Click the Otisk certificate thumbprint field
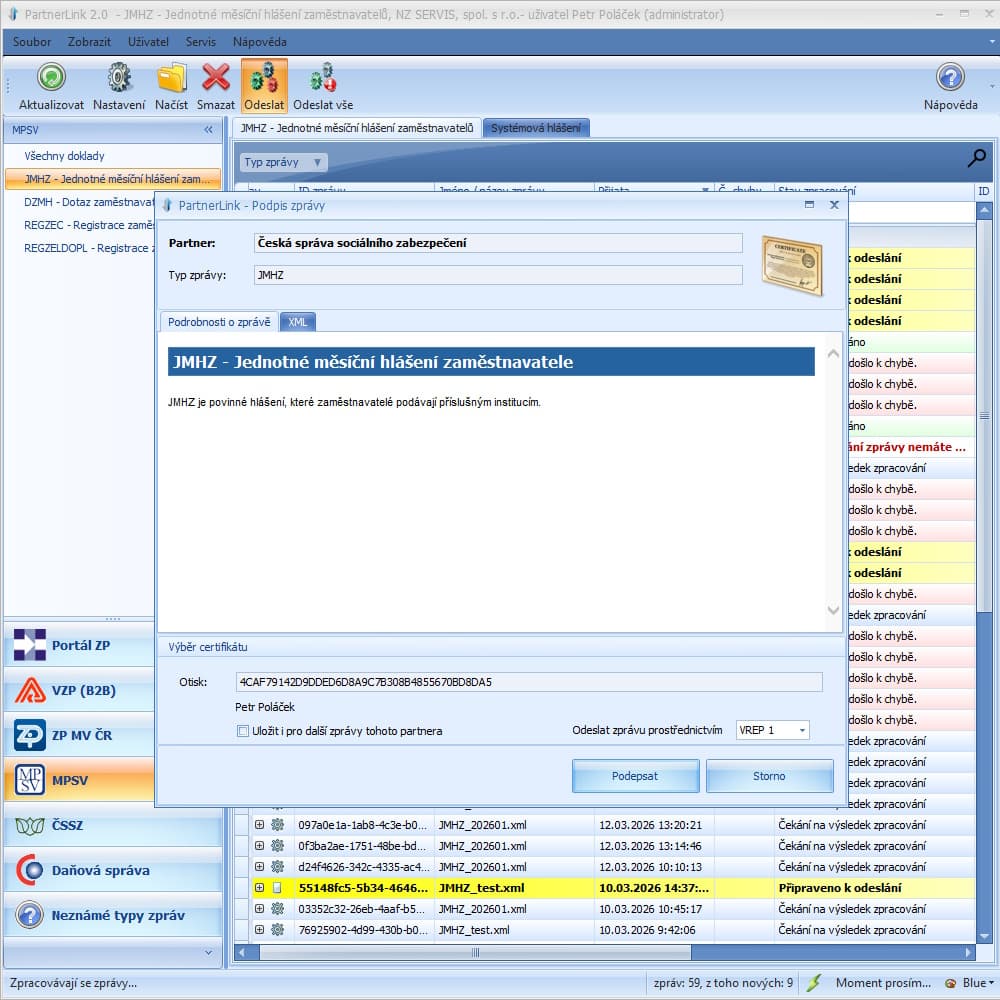The width and height of the screenshot is (1000, 1000). tap(529, 682)
